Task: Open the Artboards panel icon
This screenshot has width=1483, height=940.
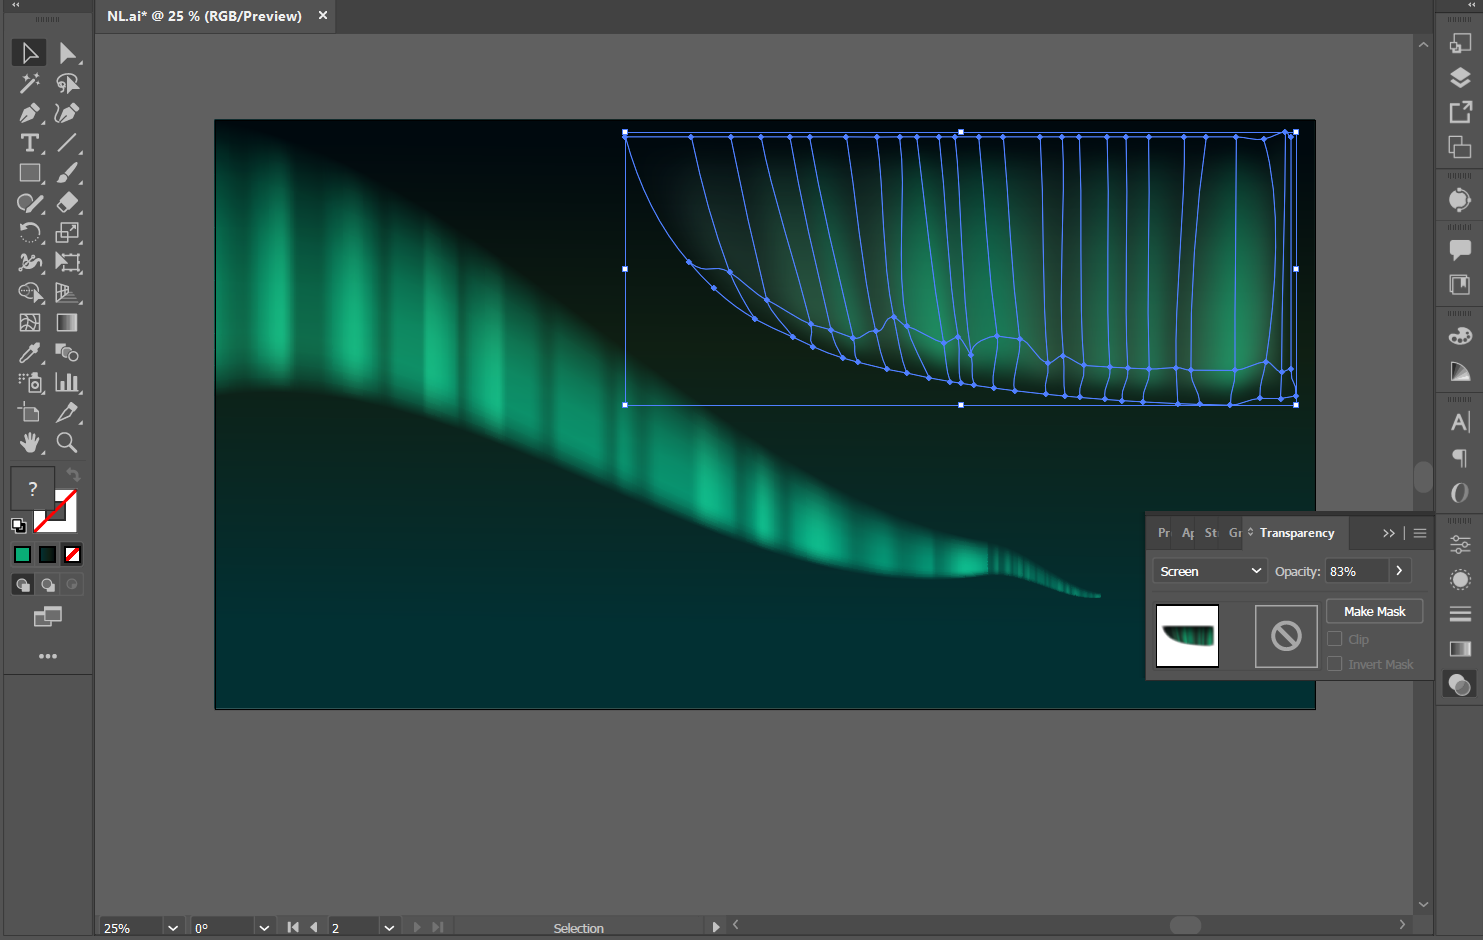Action: click(1460, 147)
